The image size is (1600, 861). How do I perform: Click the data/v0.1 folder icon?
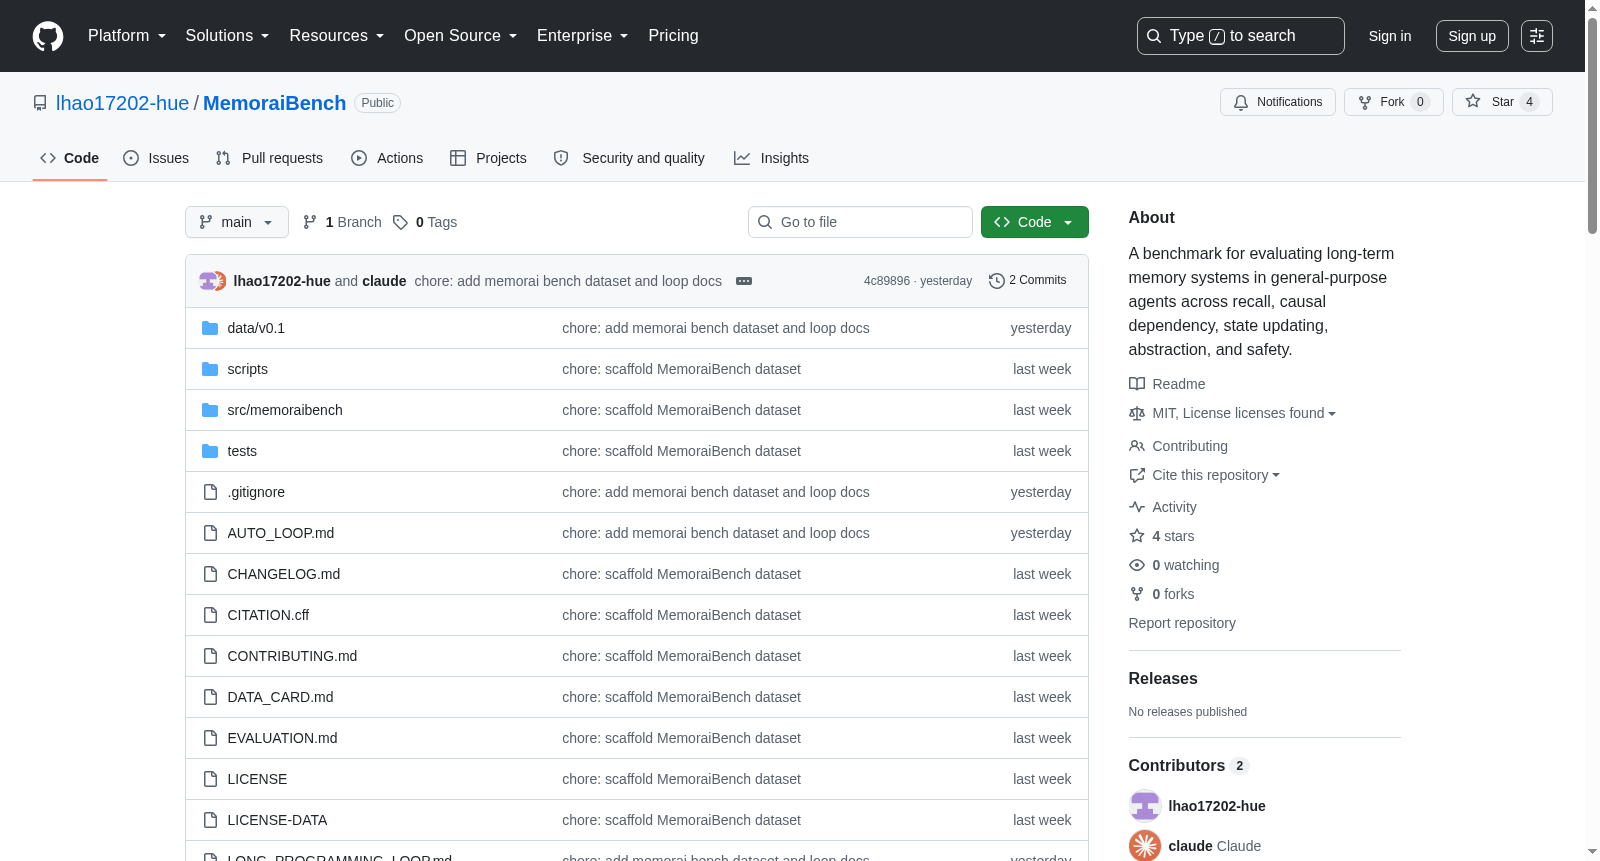coord(210,328)
